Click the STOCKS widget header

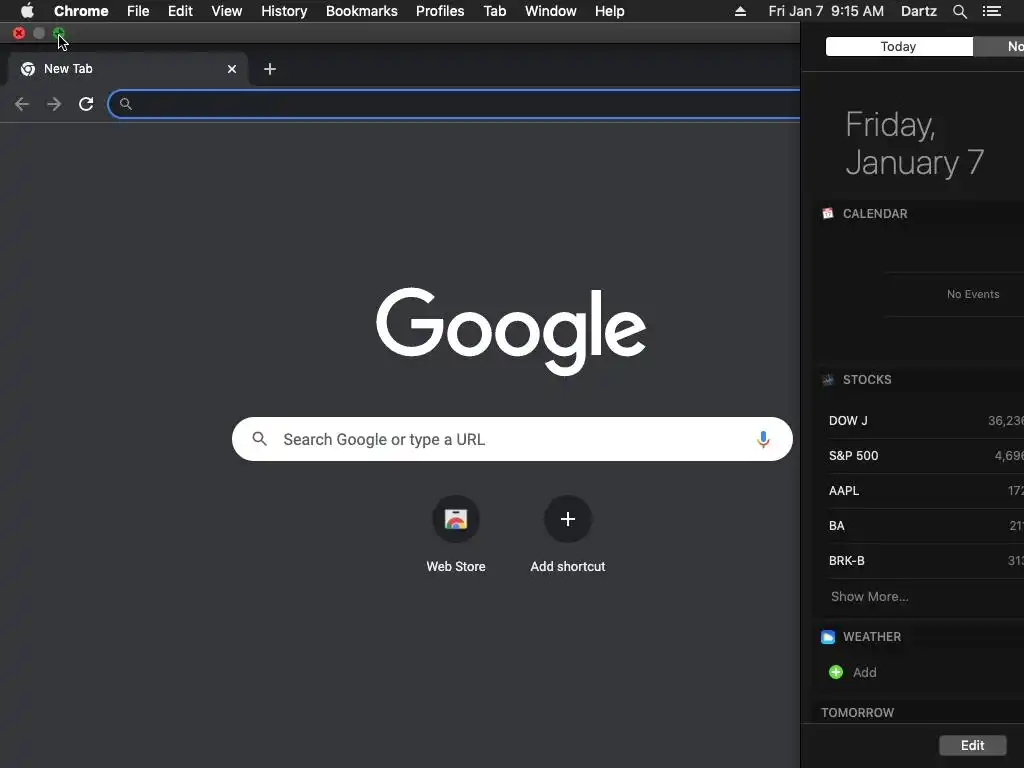[x=867, y=379]
